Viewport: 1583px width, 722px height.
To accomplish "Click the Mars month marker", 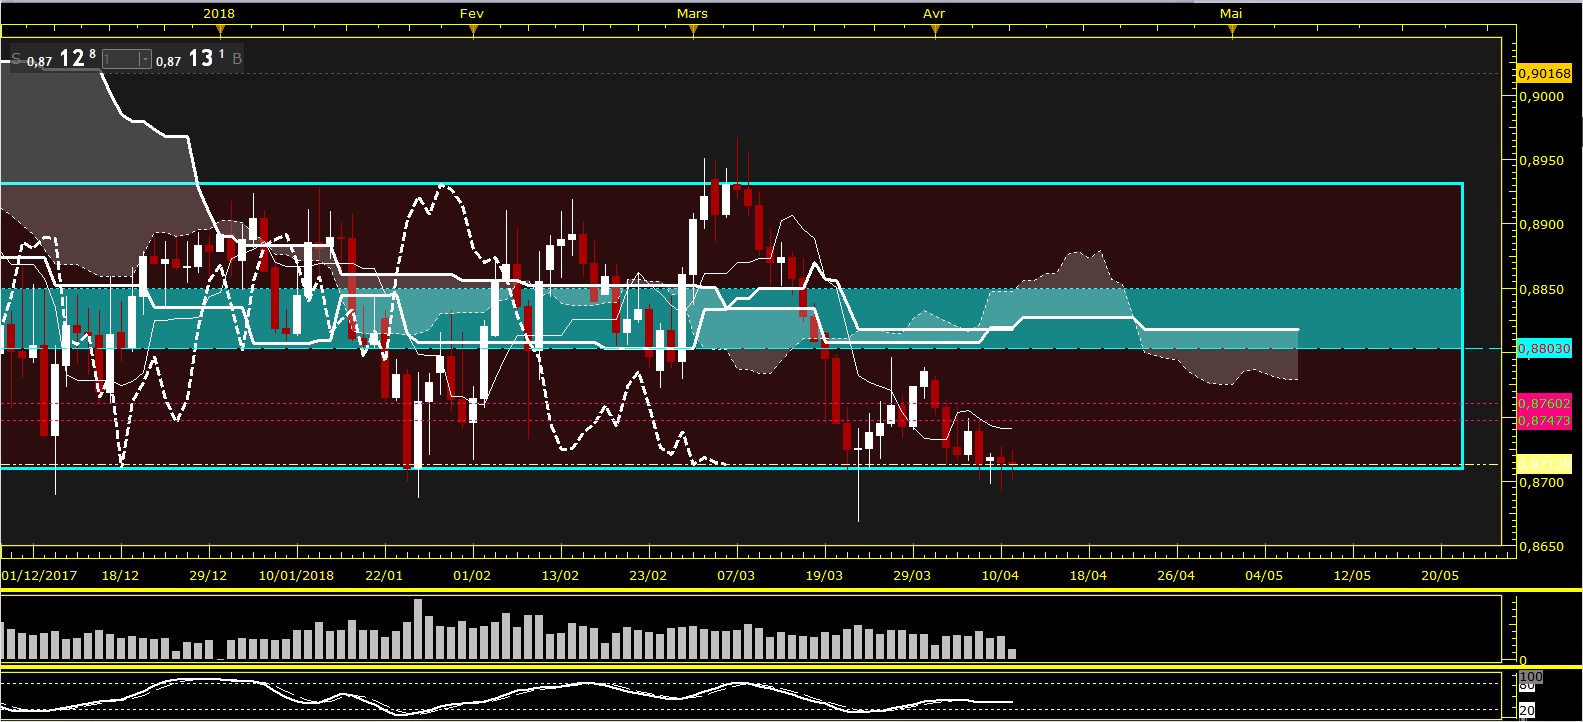I will tap(692, 13).
